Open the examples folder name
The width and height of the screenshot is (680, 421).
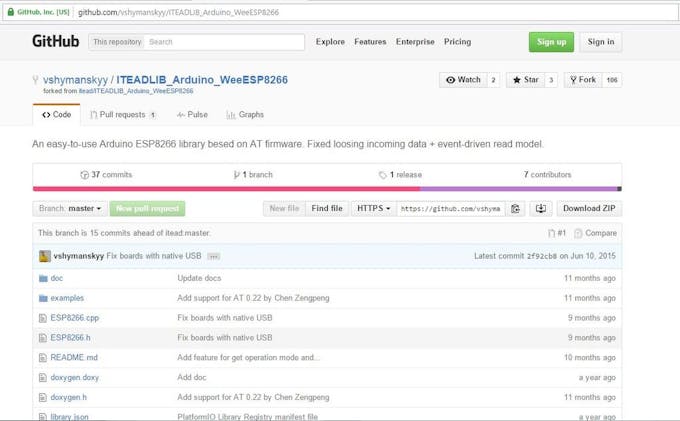click(67, 298)
